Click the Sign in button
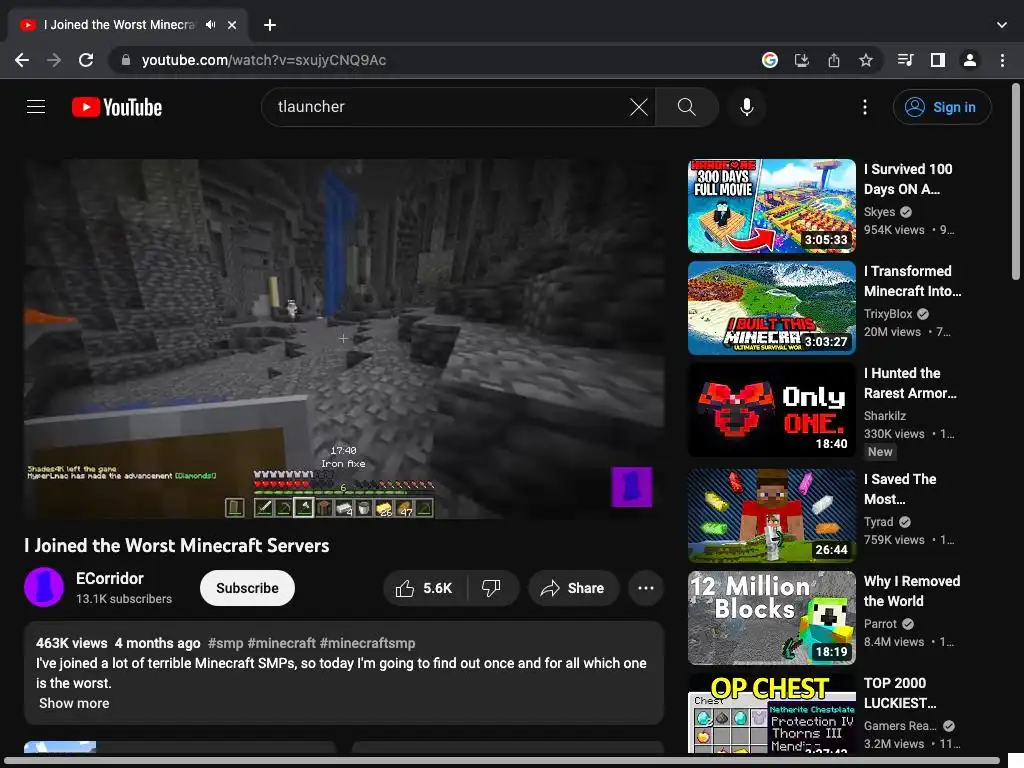The image size is (1024, 768). pyautogui.click(x=942, y=107)
